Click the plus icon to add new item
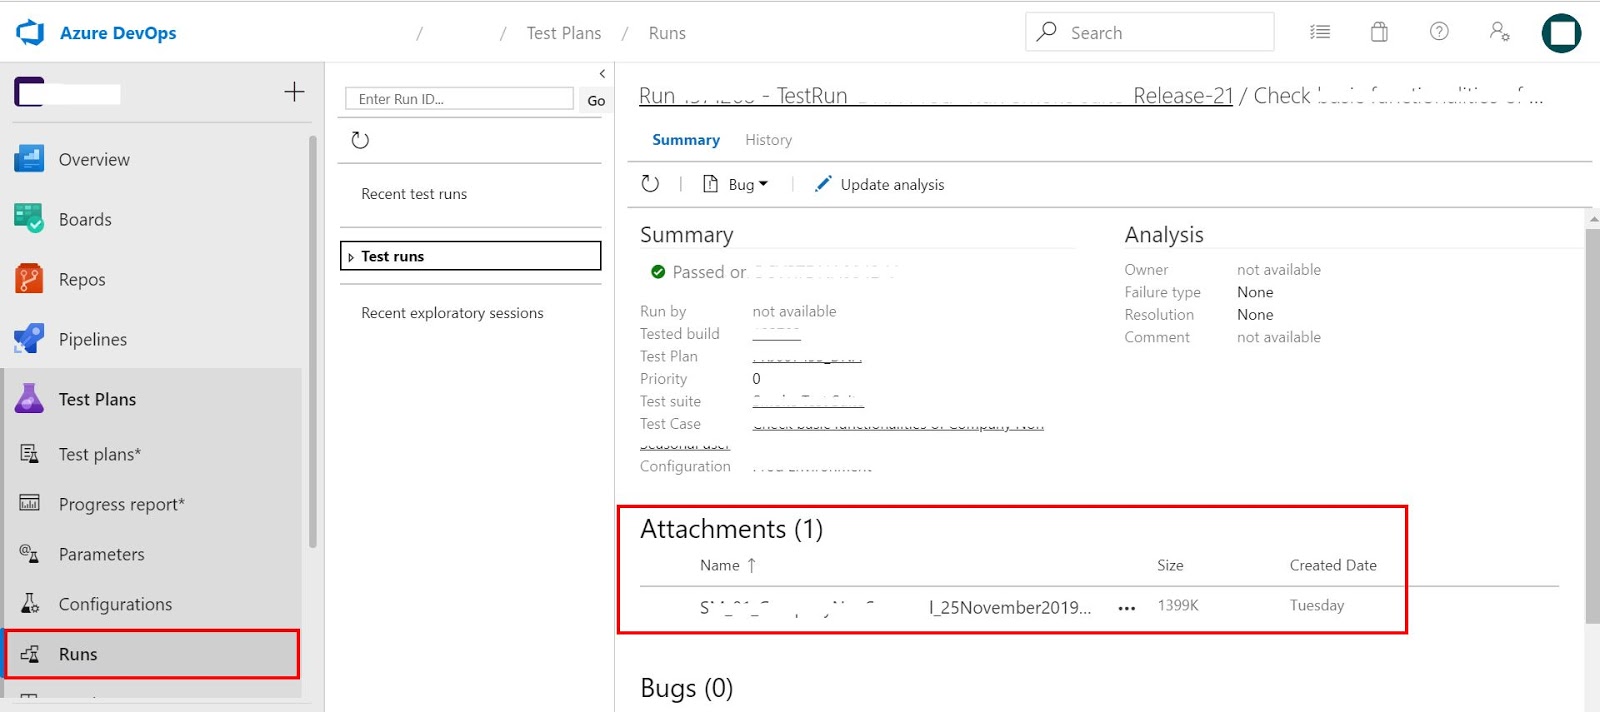 point(294,92)
